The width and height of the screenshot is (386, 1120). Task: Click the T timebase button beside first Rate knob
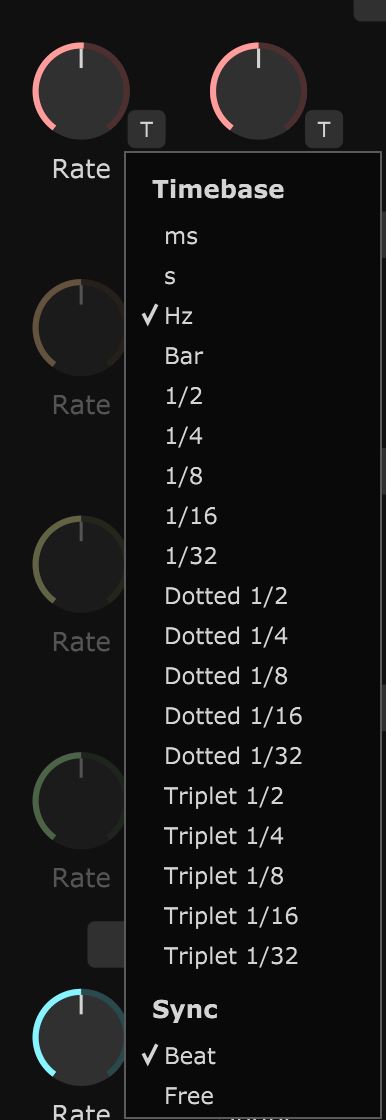[x=147, y=129]
